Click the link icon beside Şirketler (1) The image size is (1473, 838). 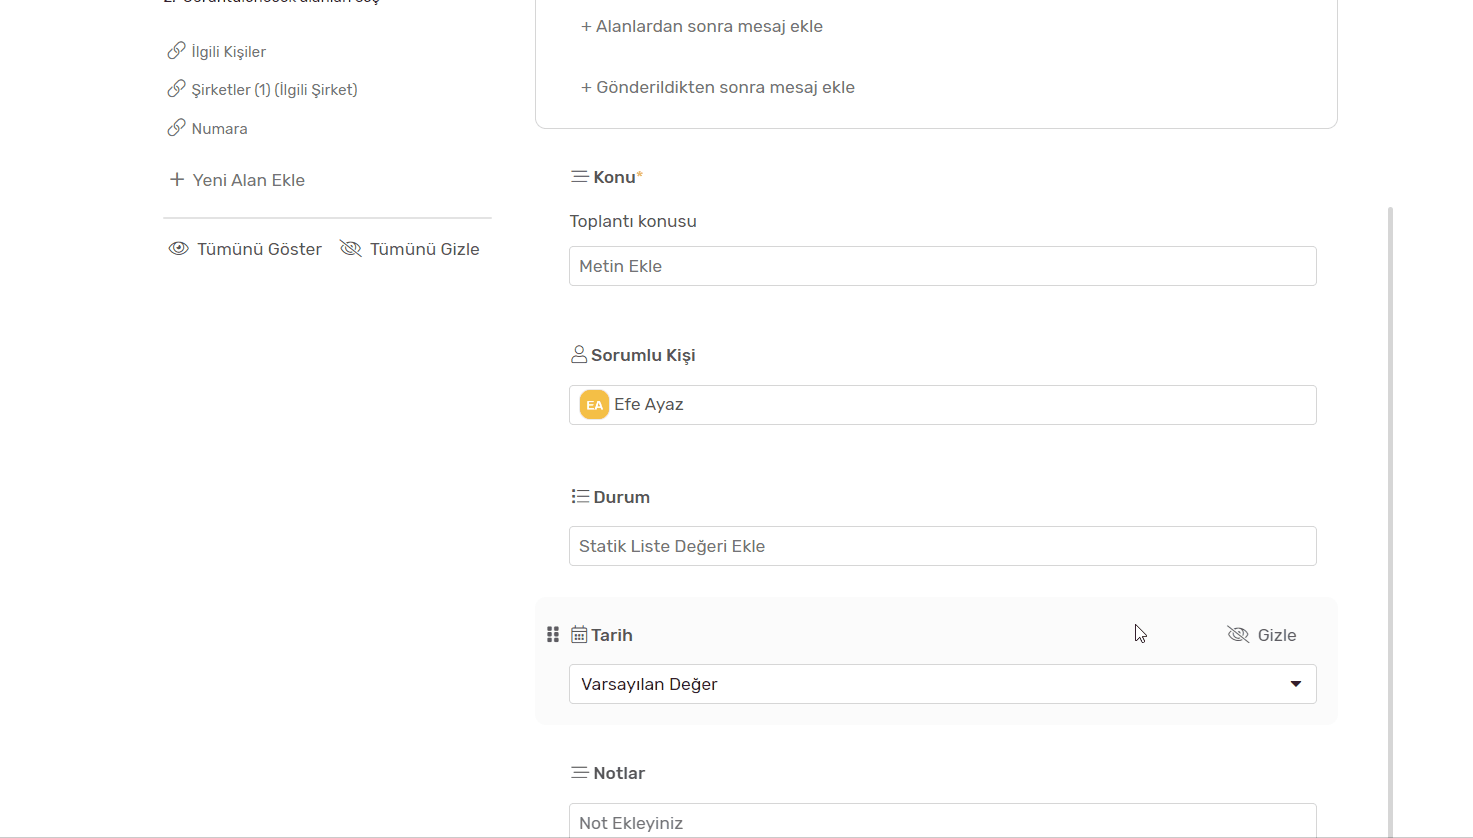pyautogui.click(x=176, y=89)
